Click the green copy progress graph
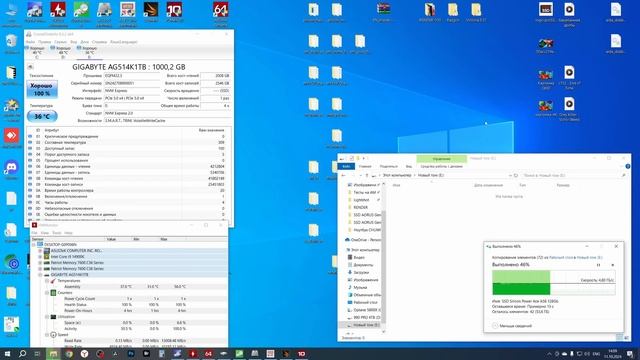640x360 pixels. point(553,282)
